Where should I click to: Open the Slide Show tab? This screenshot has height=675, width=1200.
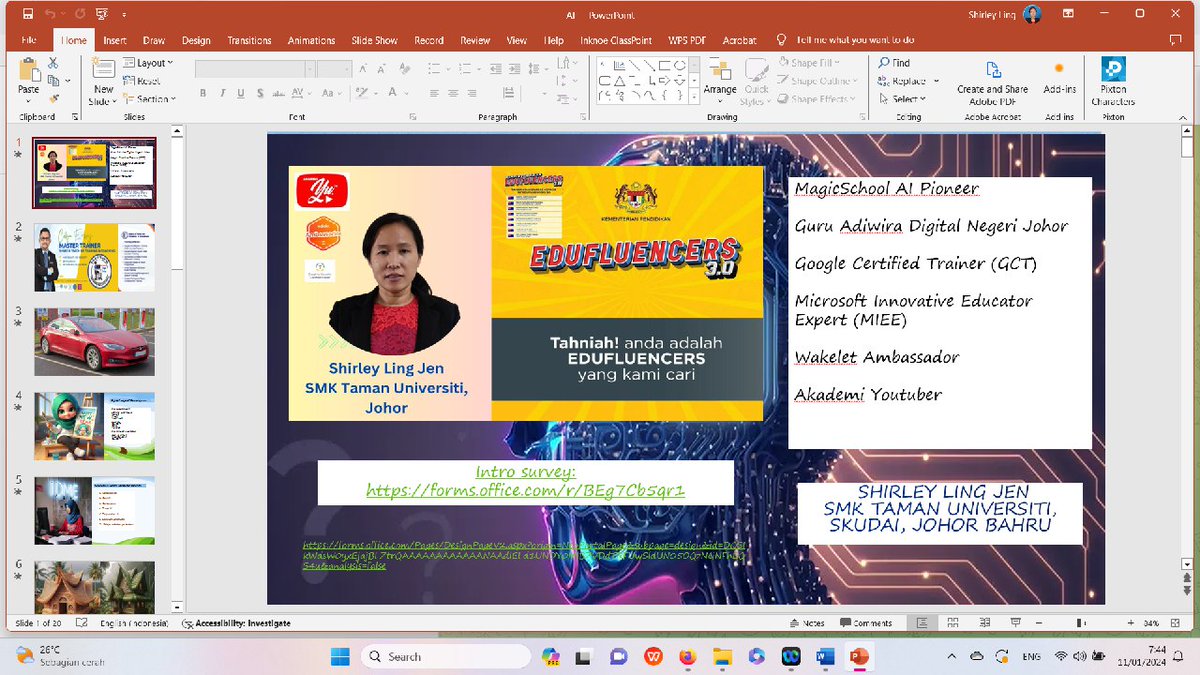tap(375, 40)
